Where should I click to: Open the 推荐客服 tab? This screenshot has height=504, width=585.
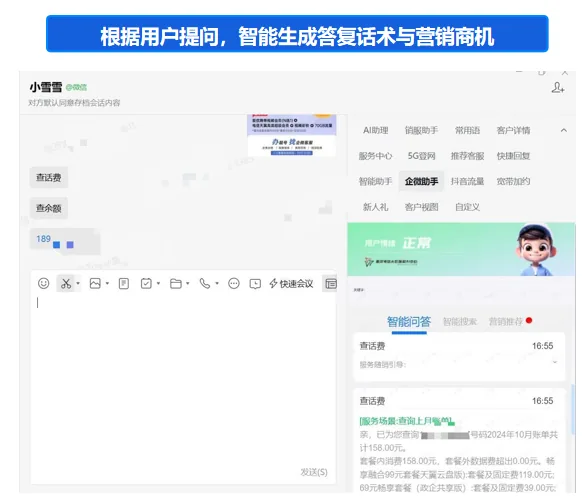pos(467,156)
